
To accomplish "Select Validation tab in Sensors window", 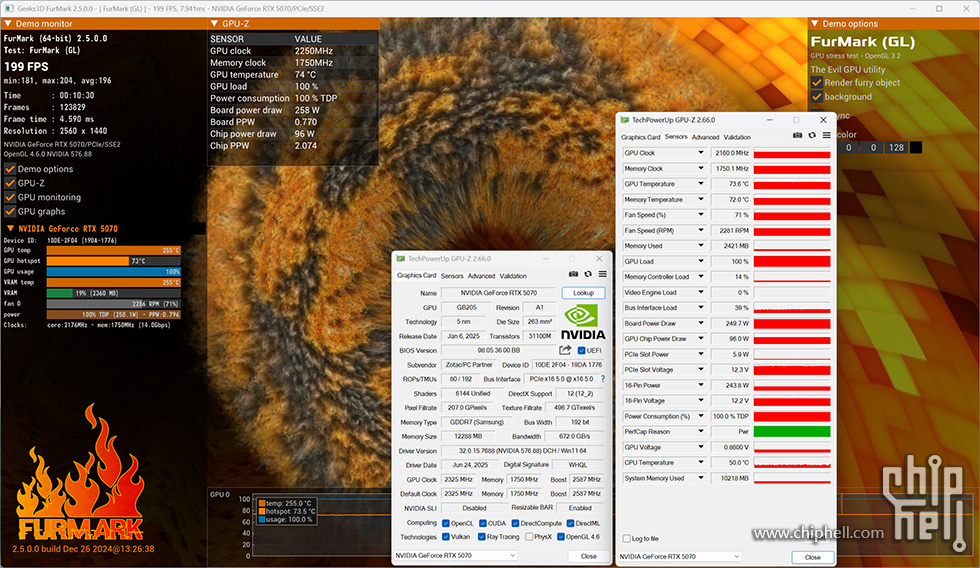I will [x=737, y=137].
